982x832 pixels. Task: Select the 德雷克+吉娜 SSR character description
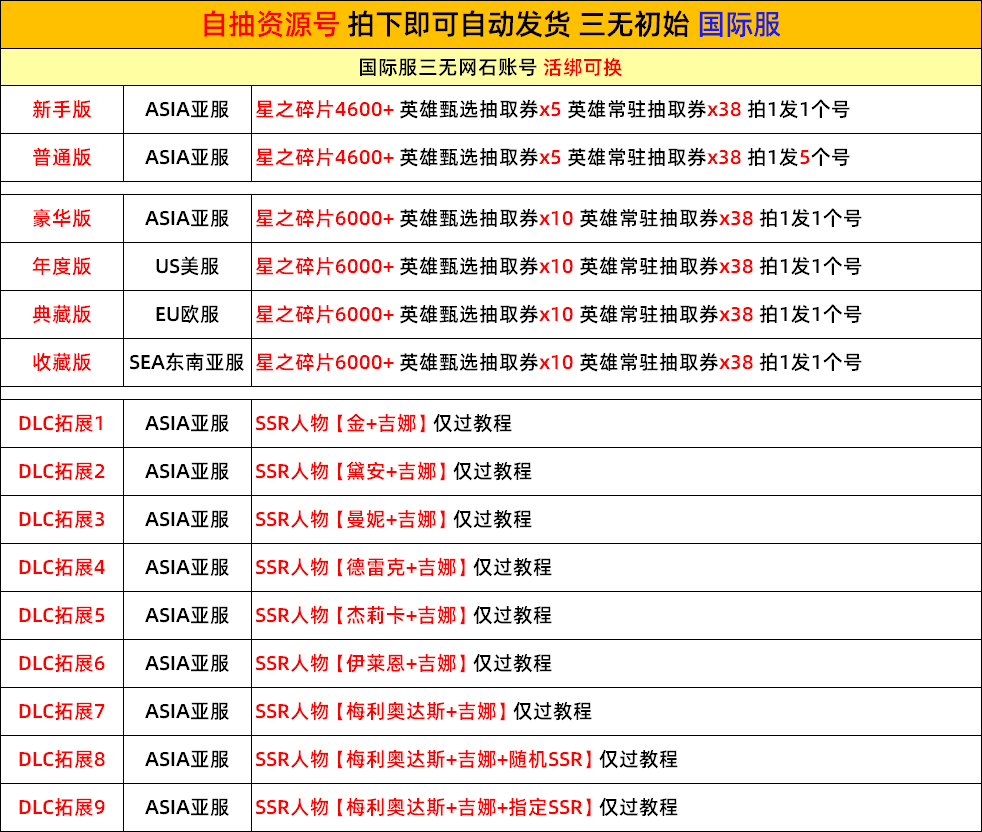(x=403, y=567)
